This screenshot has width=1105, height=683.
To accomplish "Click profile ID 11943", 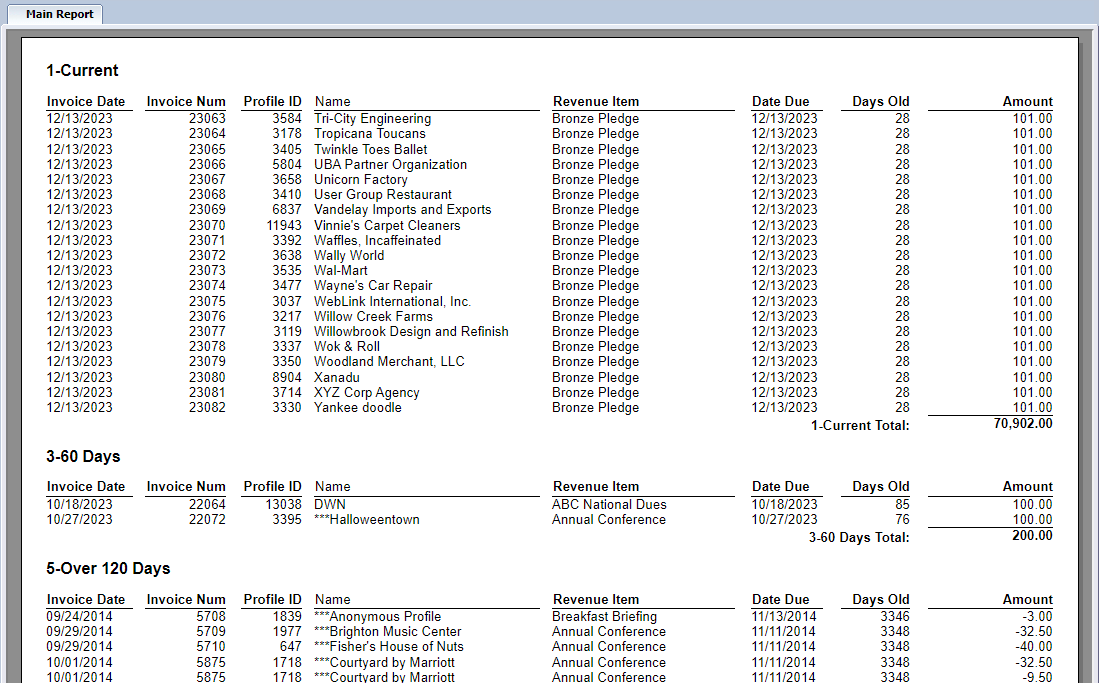I will [284, 226].
